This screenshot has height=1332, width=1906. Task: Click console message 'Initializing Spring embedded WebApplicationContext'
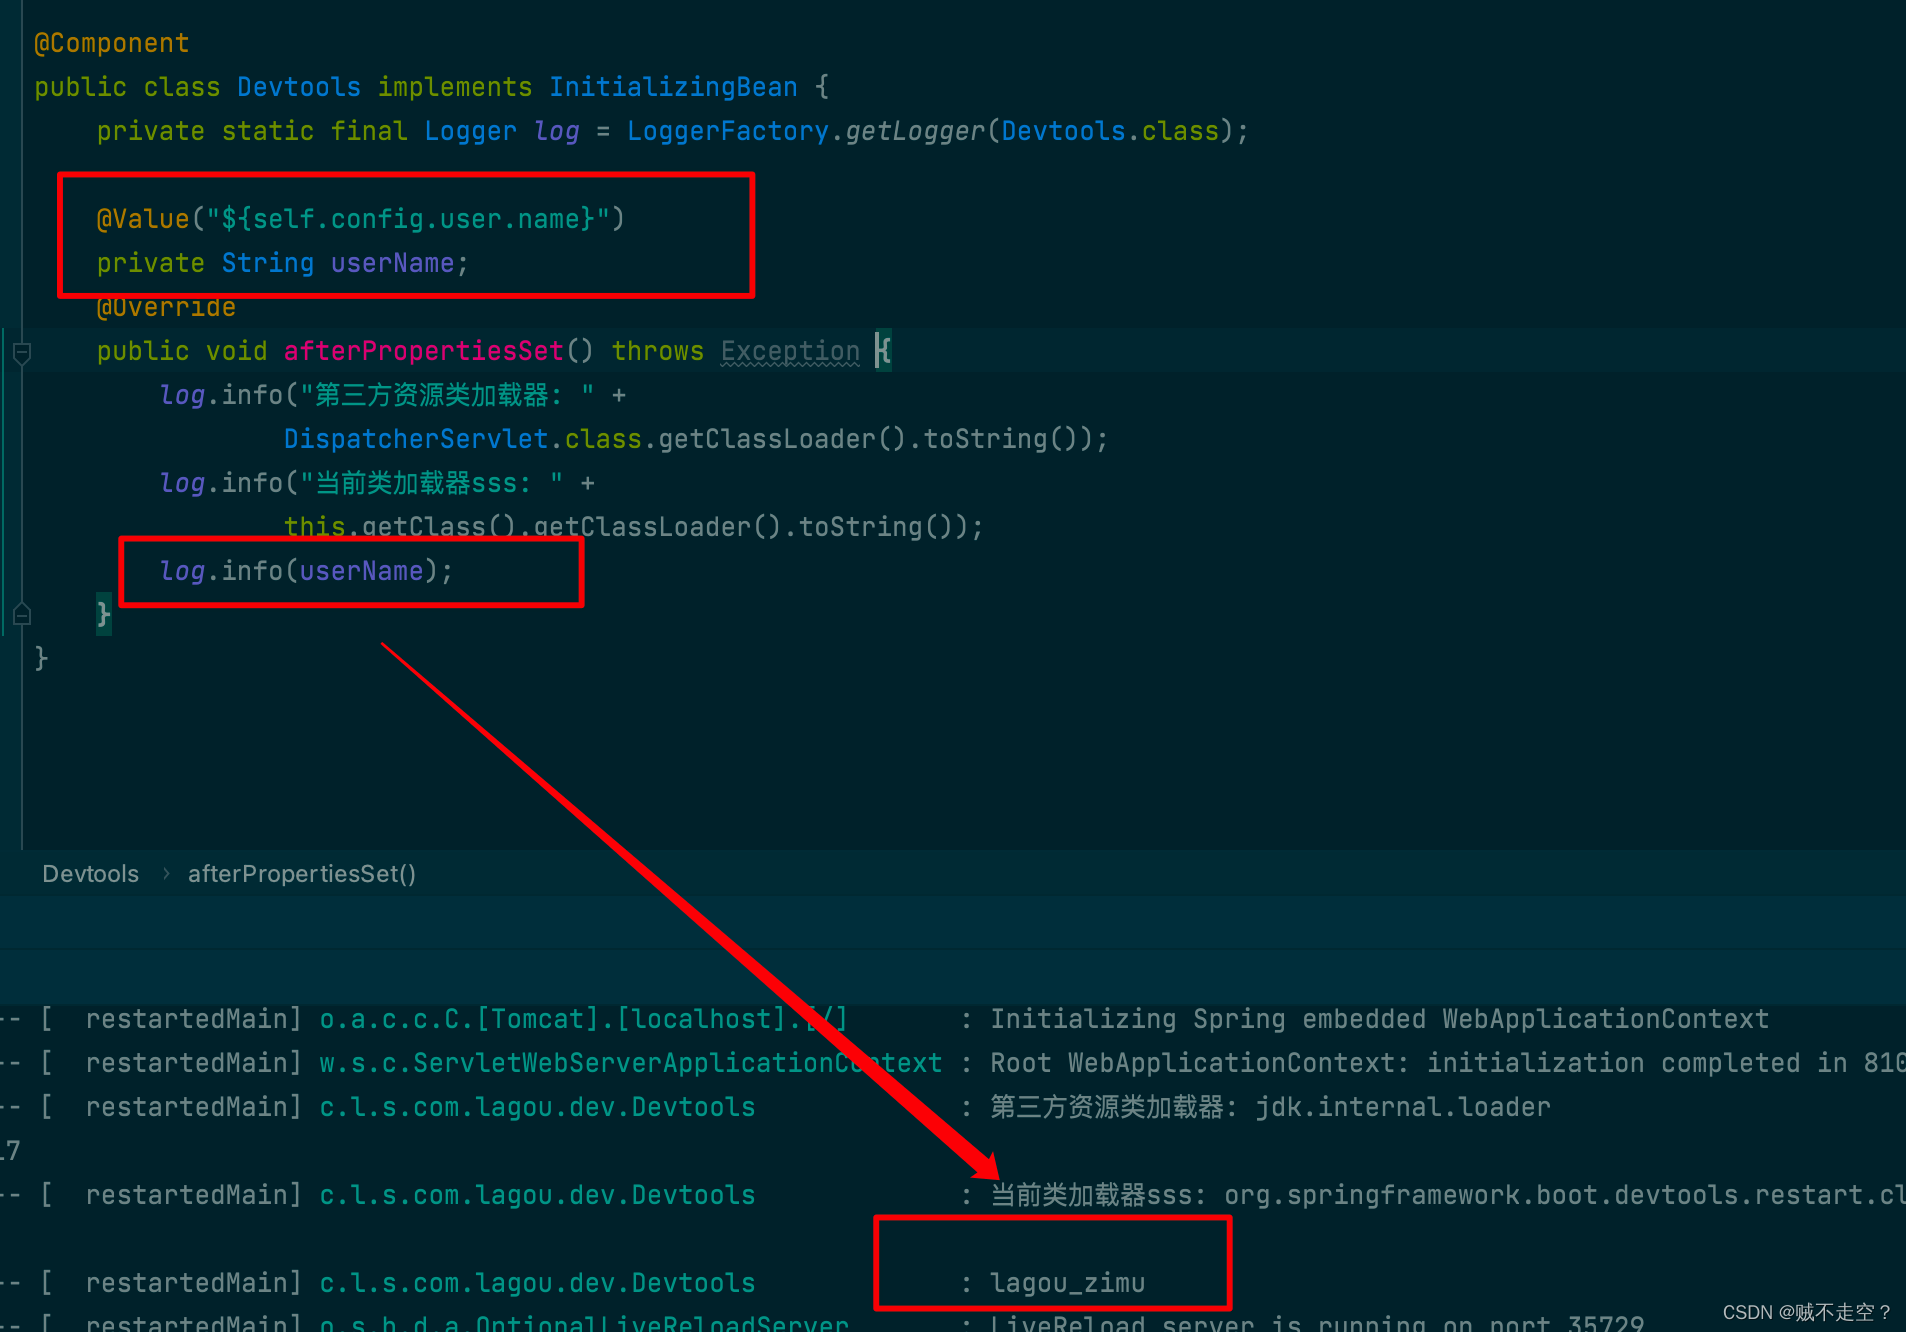coord(1379,1019)
